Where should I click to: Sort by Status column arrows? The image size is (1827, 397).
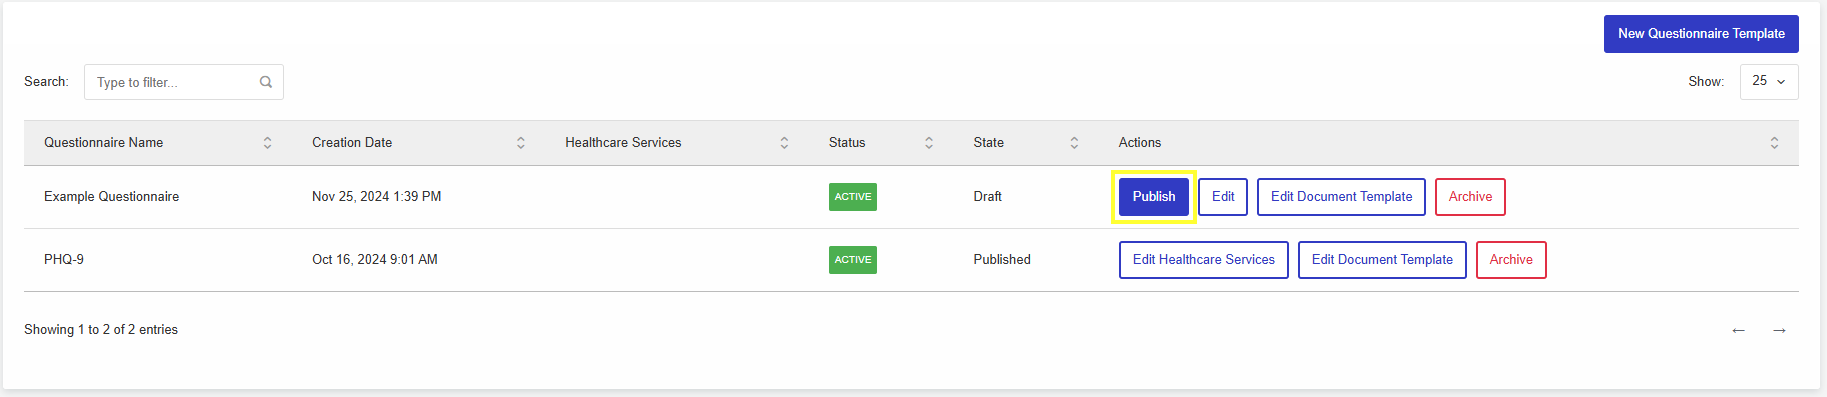pyautogui.click(x=929, y=143)
